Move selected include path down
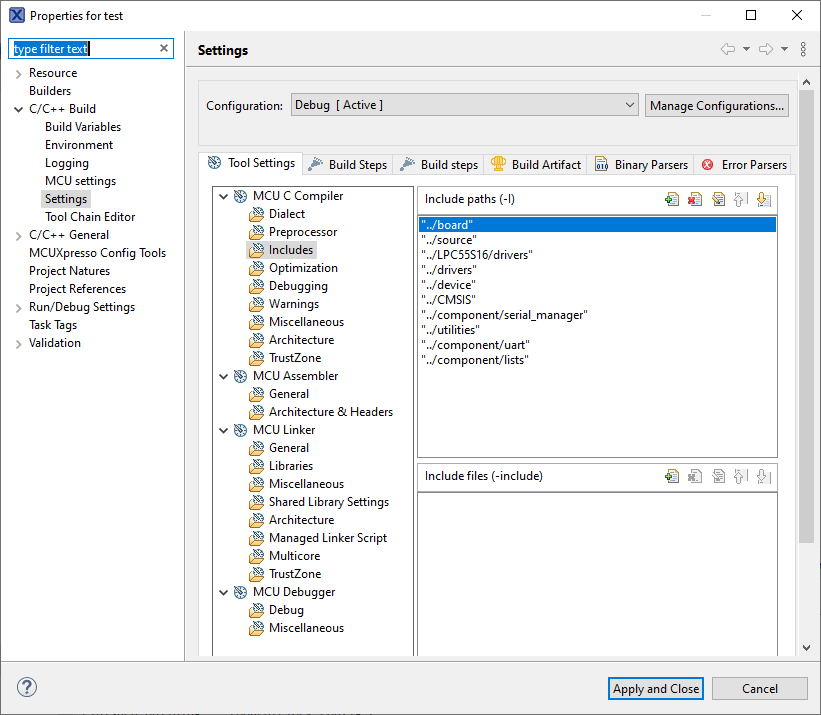Viewport: 821px width, 715px height. pos(763,199)
